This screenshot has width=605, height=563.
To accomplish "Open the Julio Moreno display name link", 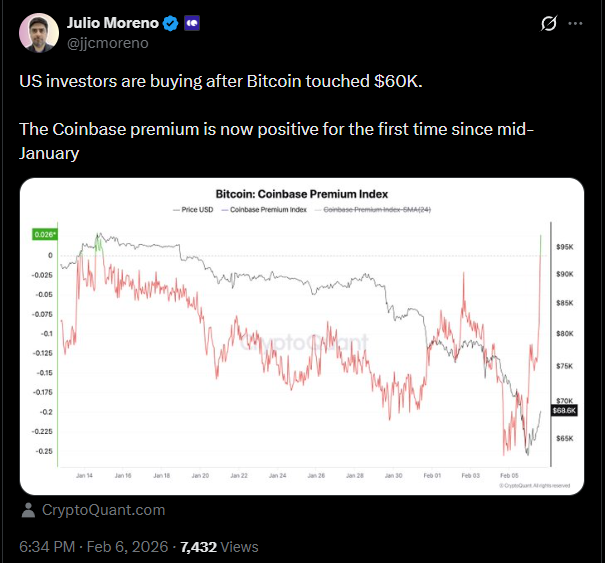I will coord(110,23).
